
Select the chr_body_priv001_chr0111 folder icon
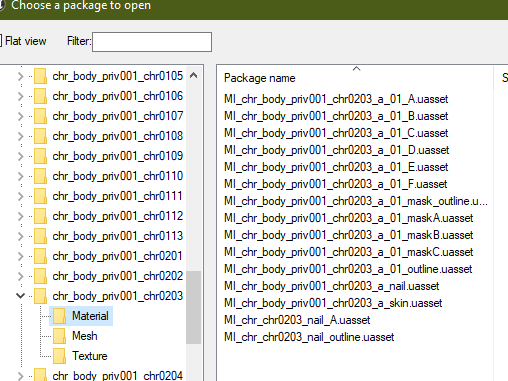point(40,196)
